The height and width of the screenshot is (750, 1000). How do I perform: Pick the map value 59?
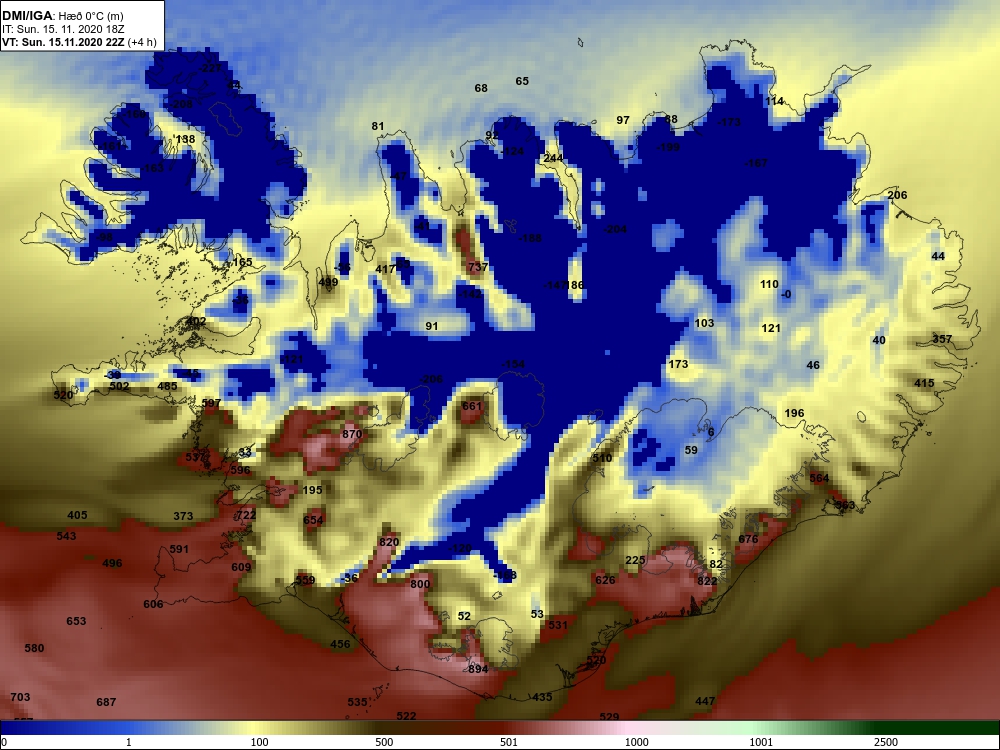pos(691,450)
